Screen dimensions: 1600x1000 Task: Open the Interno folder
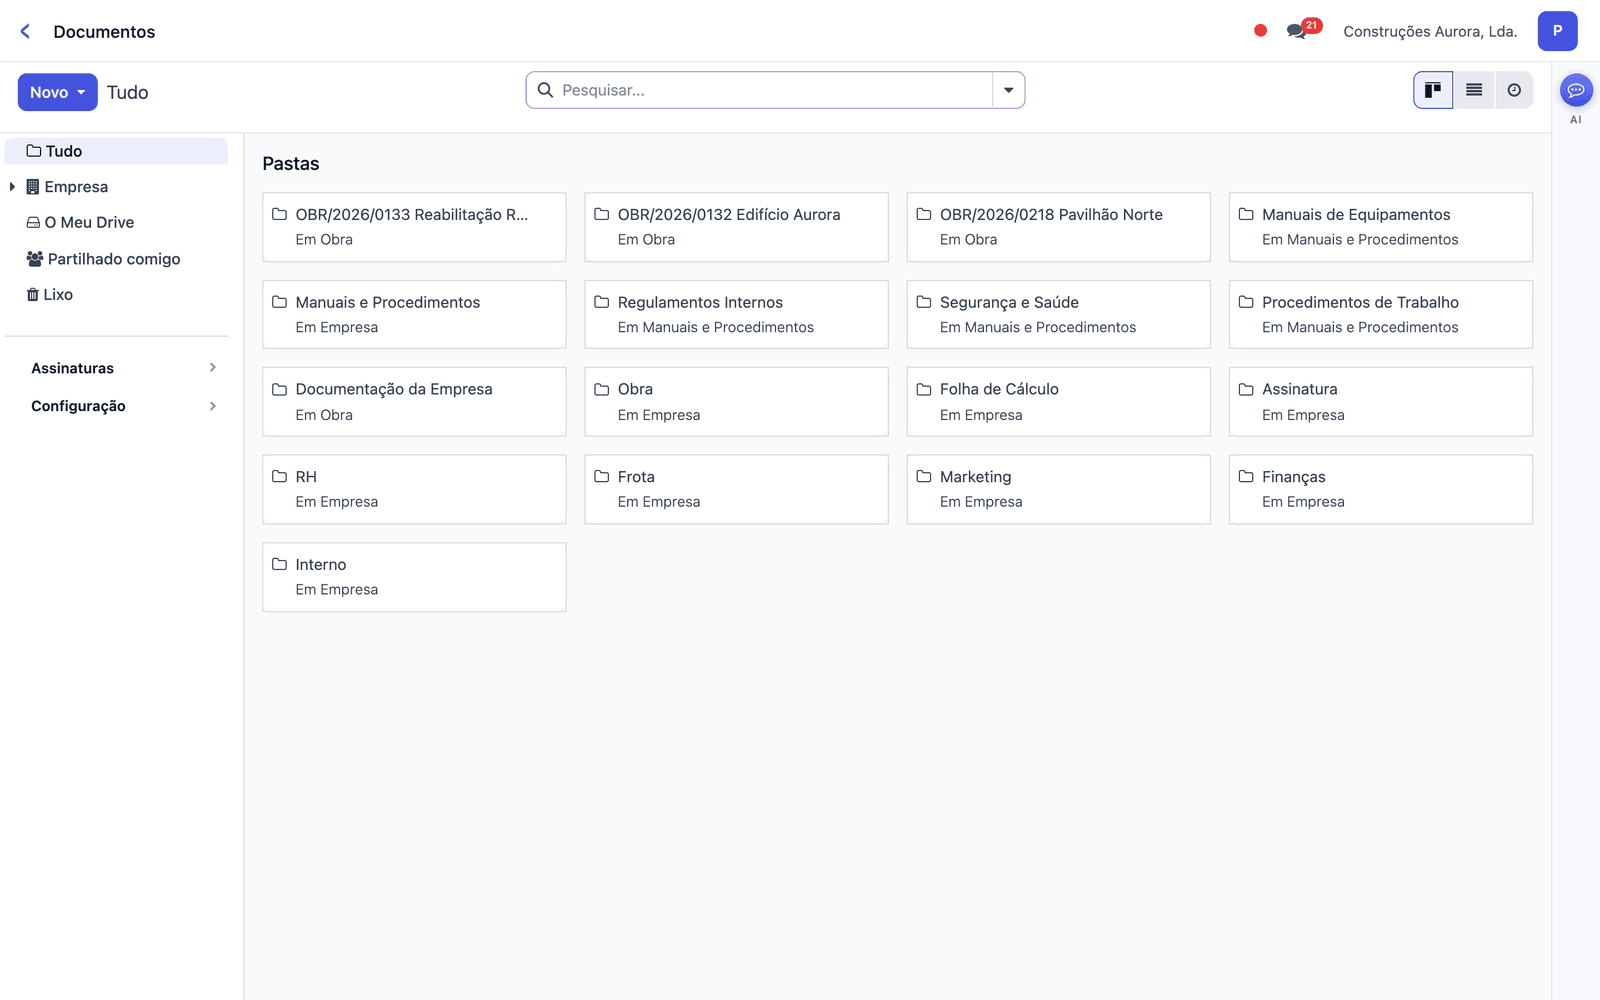(x=414, y=577)
